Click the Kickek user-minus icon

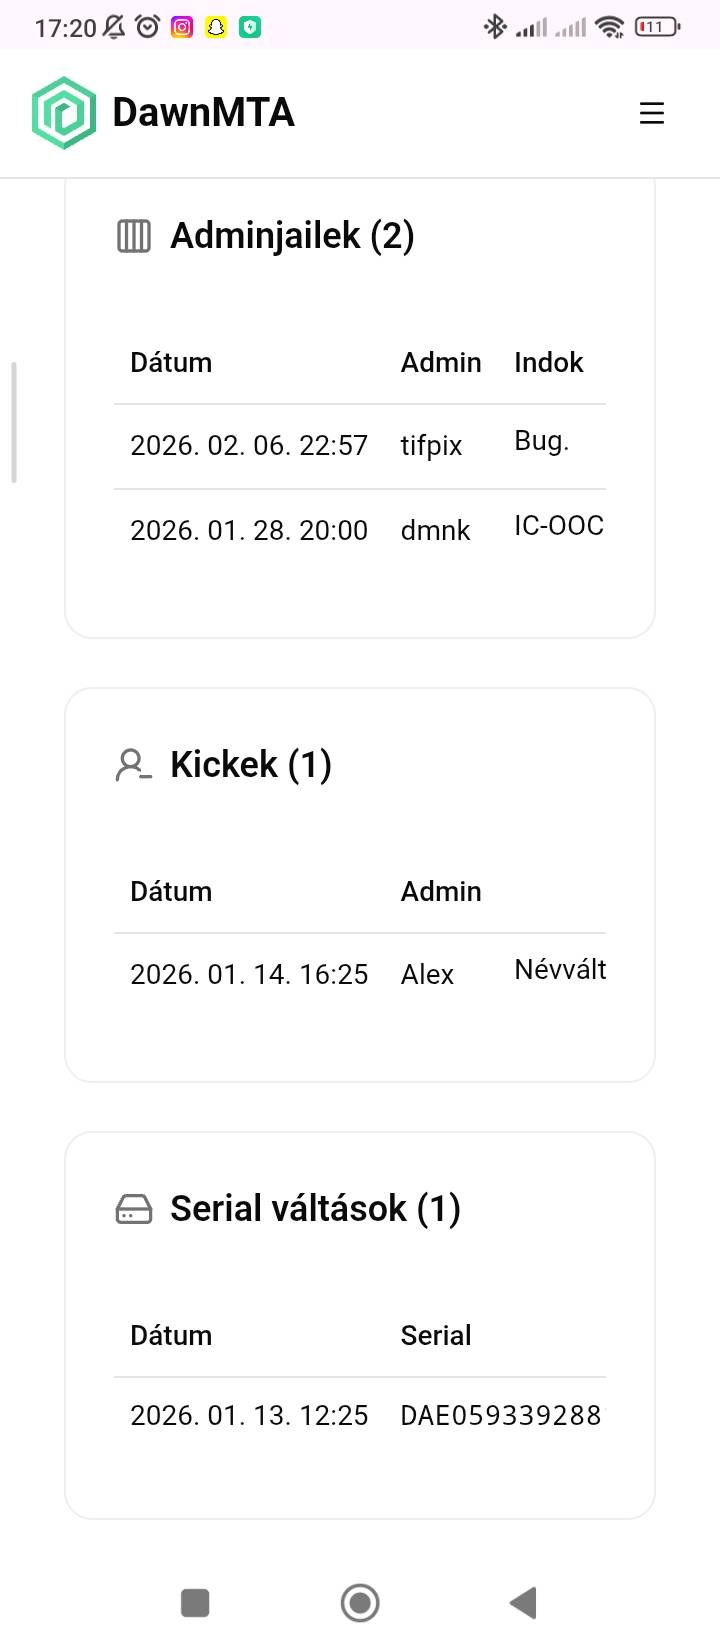(x=134, y=765)
